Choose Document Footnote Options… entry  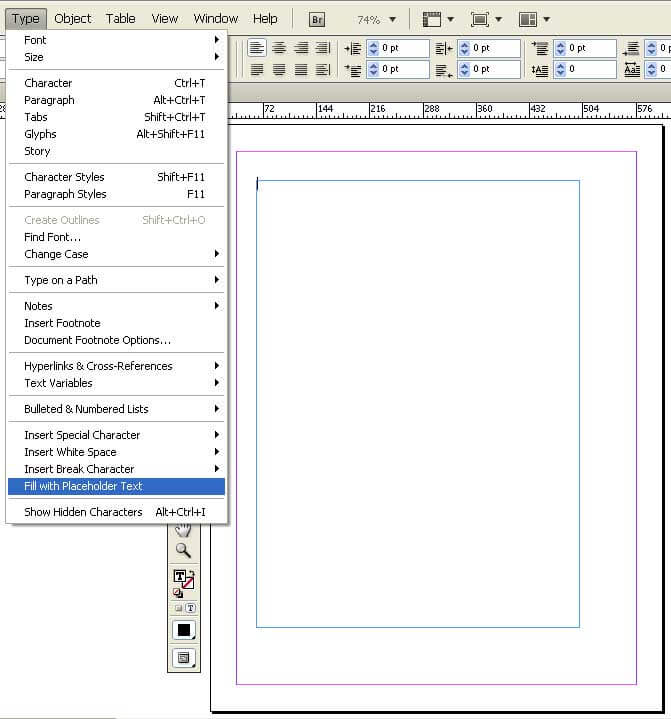coord(116,340)
